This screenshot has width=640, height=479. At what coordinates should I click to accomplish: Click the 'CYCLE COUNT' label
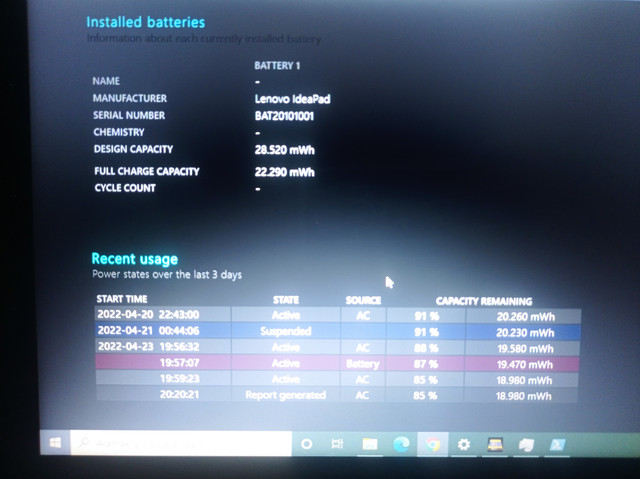coord(125,188)
